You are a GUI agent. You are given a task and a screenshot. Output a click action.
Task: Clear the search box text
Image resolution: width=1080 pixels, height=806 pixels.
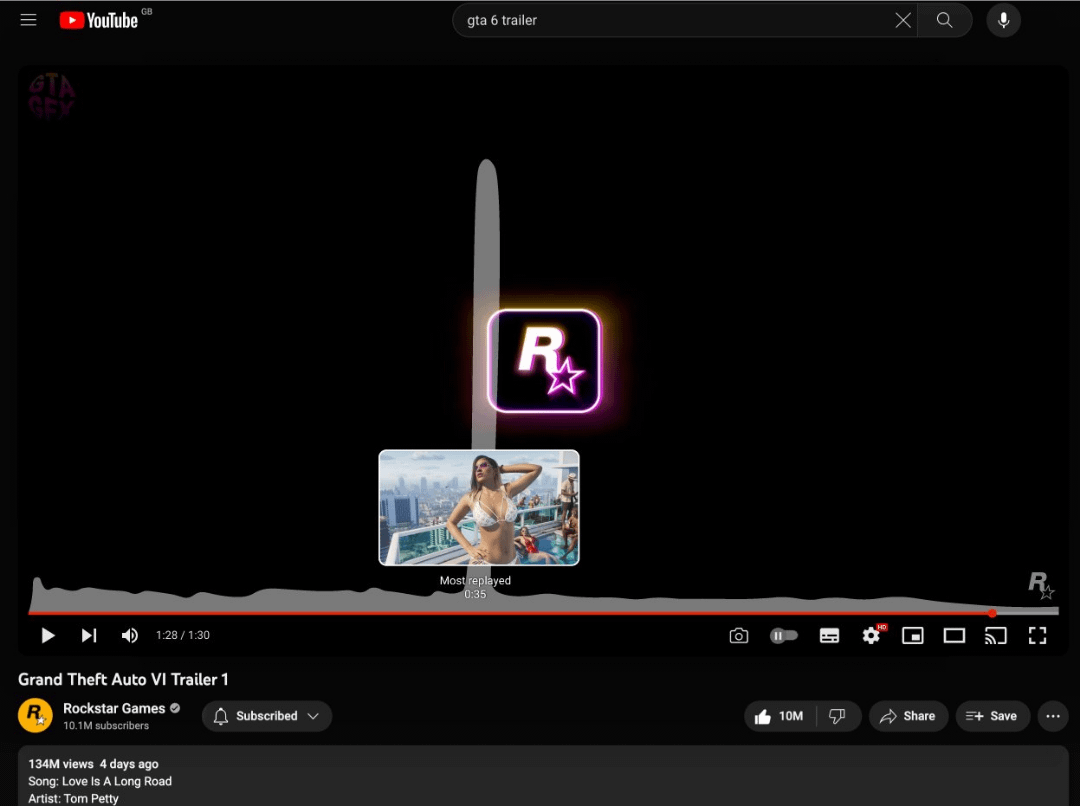point(903,20)
